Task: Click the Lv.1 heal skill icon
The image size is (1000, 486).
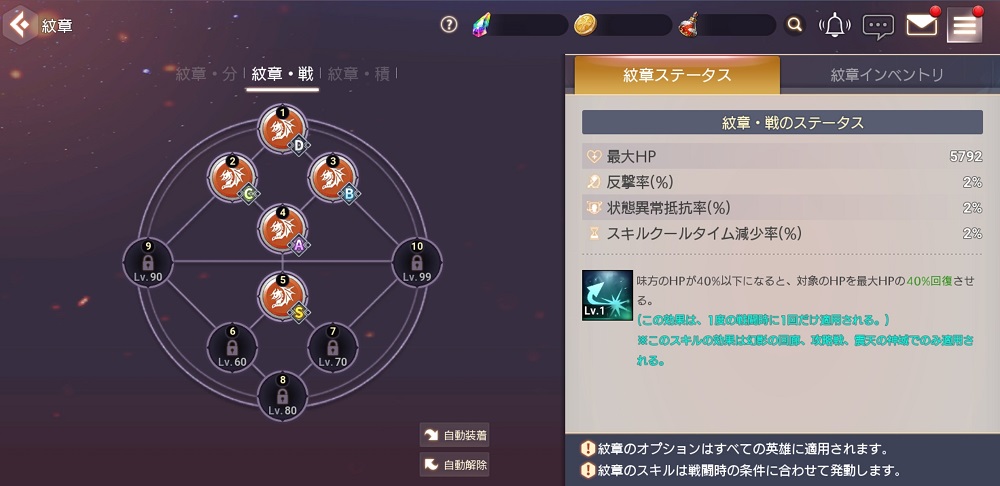Action: (x=607, y=295)
